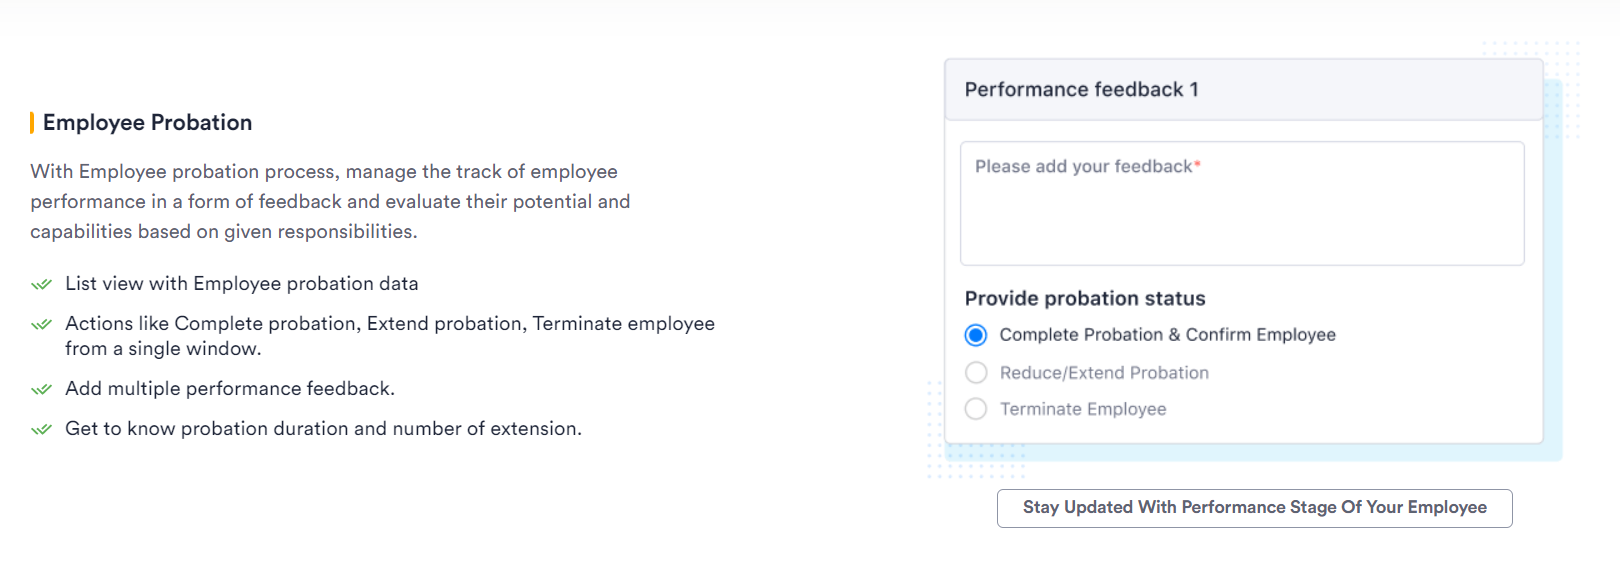Screen dimensions: 1620x580
Task: Click the List view with Employee probation data text
Action: click(242, 284)
